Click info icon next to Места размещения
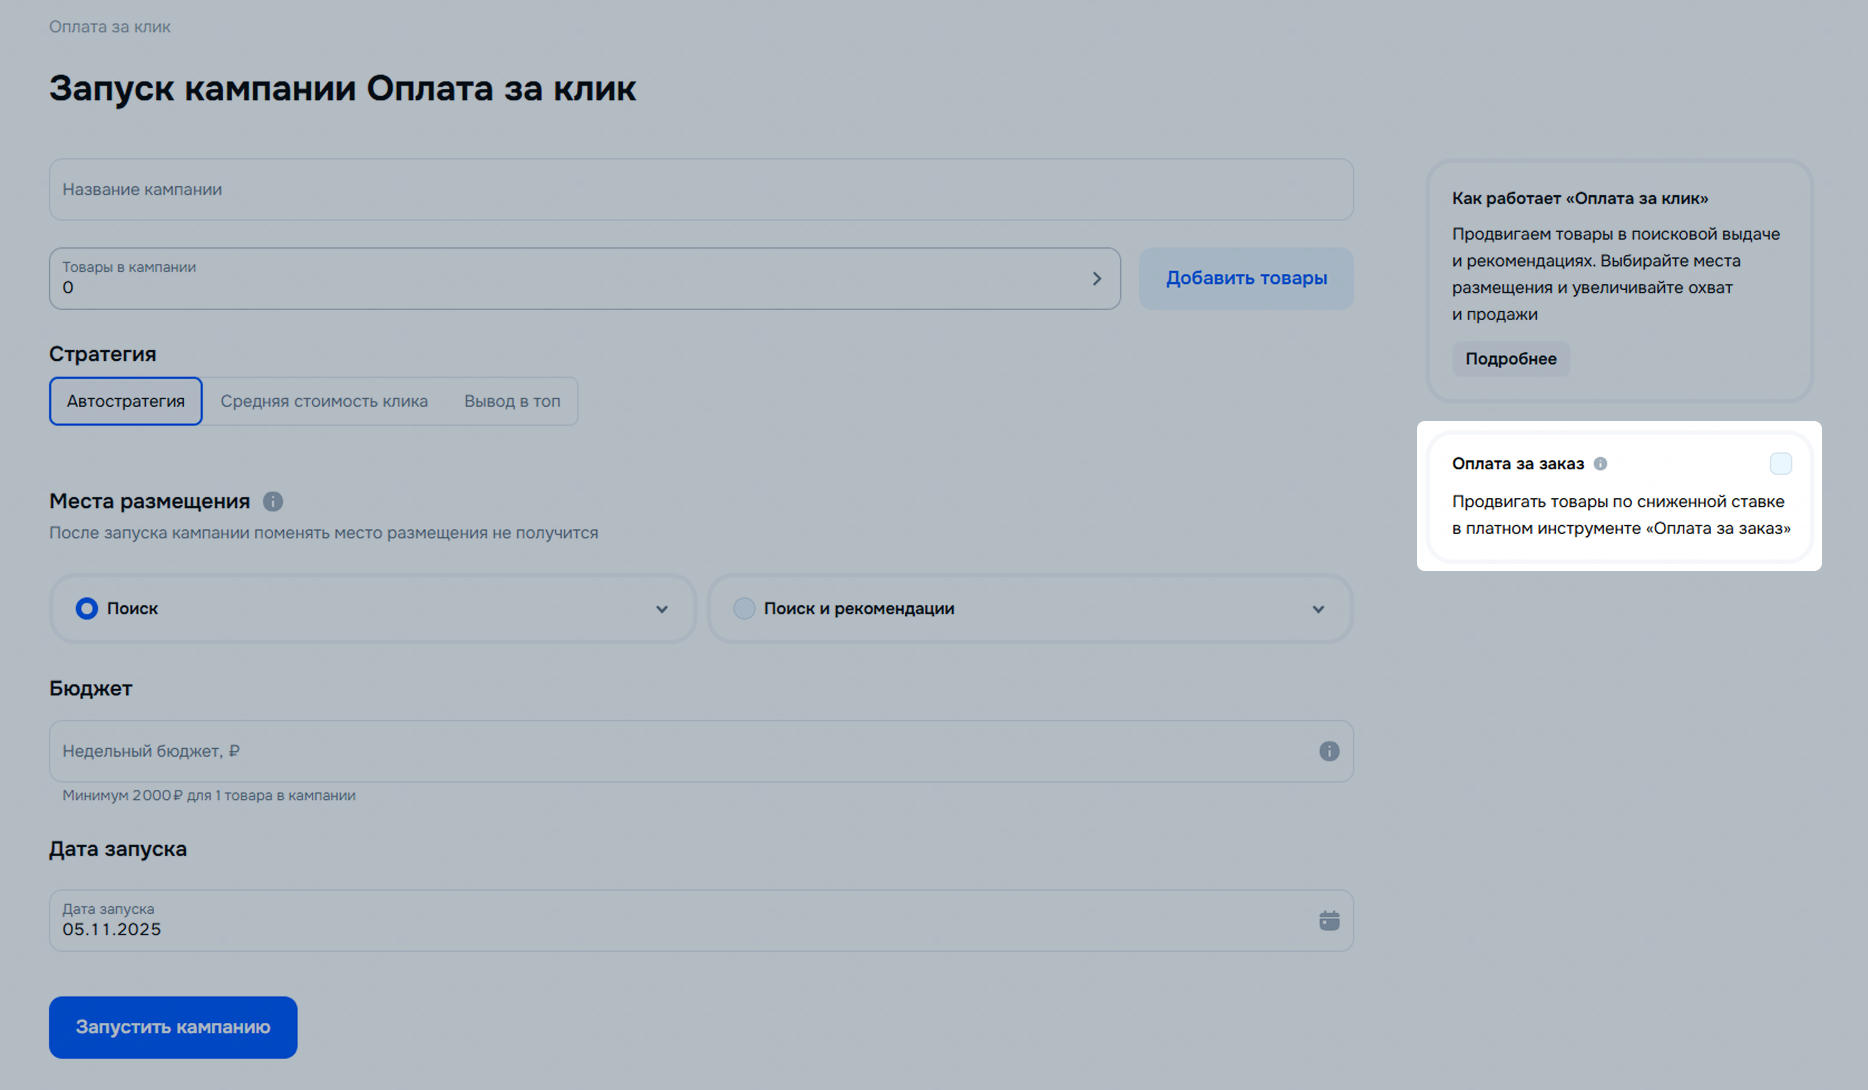This screenshot has height=1090, width=1868. [272, 501]
